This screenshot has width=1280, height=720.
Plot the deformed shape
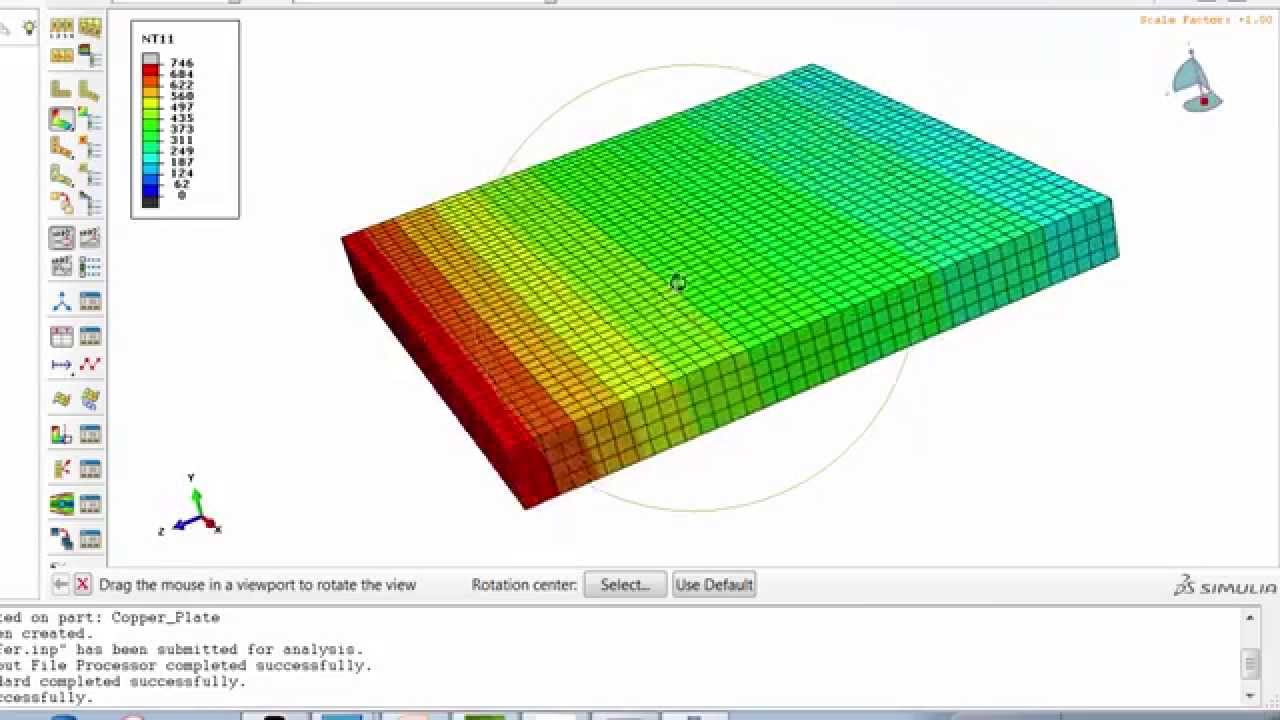[x=89, y=90]
